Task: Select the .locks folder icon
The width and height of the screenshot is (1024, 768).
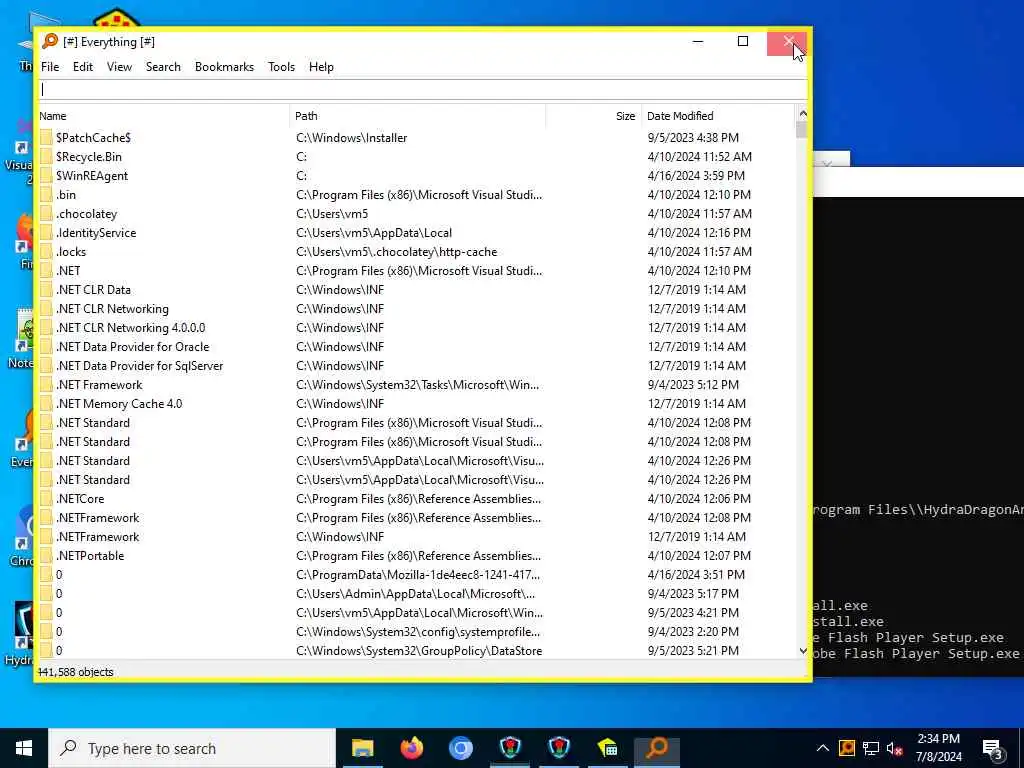Action: [46, 251]
